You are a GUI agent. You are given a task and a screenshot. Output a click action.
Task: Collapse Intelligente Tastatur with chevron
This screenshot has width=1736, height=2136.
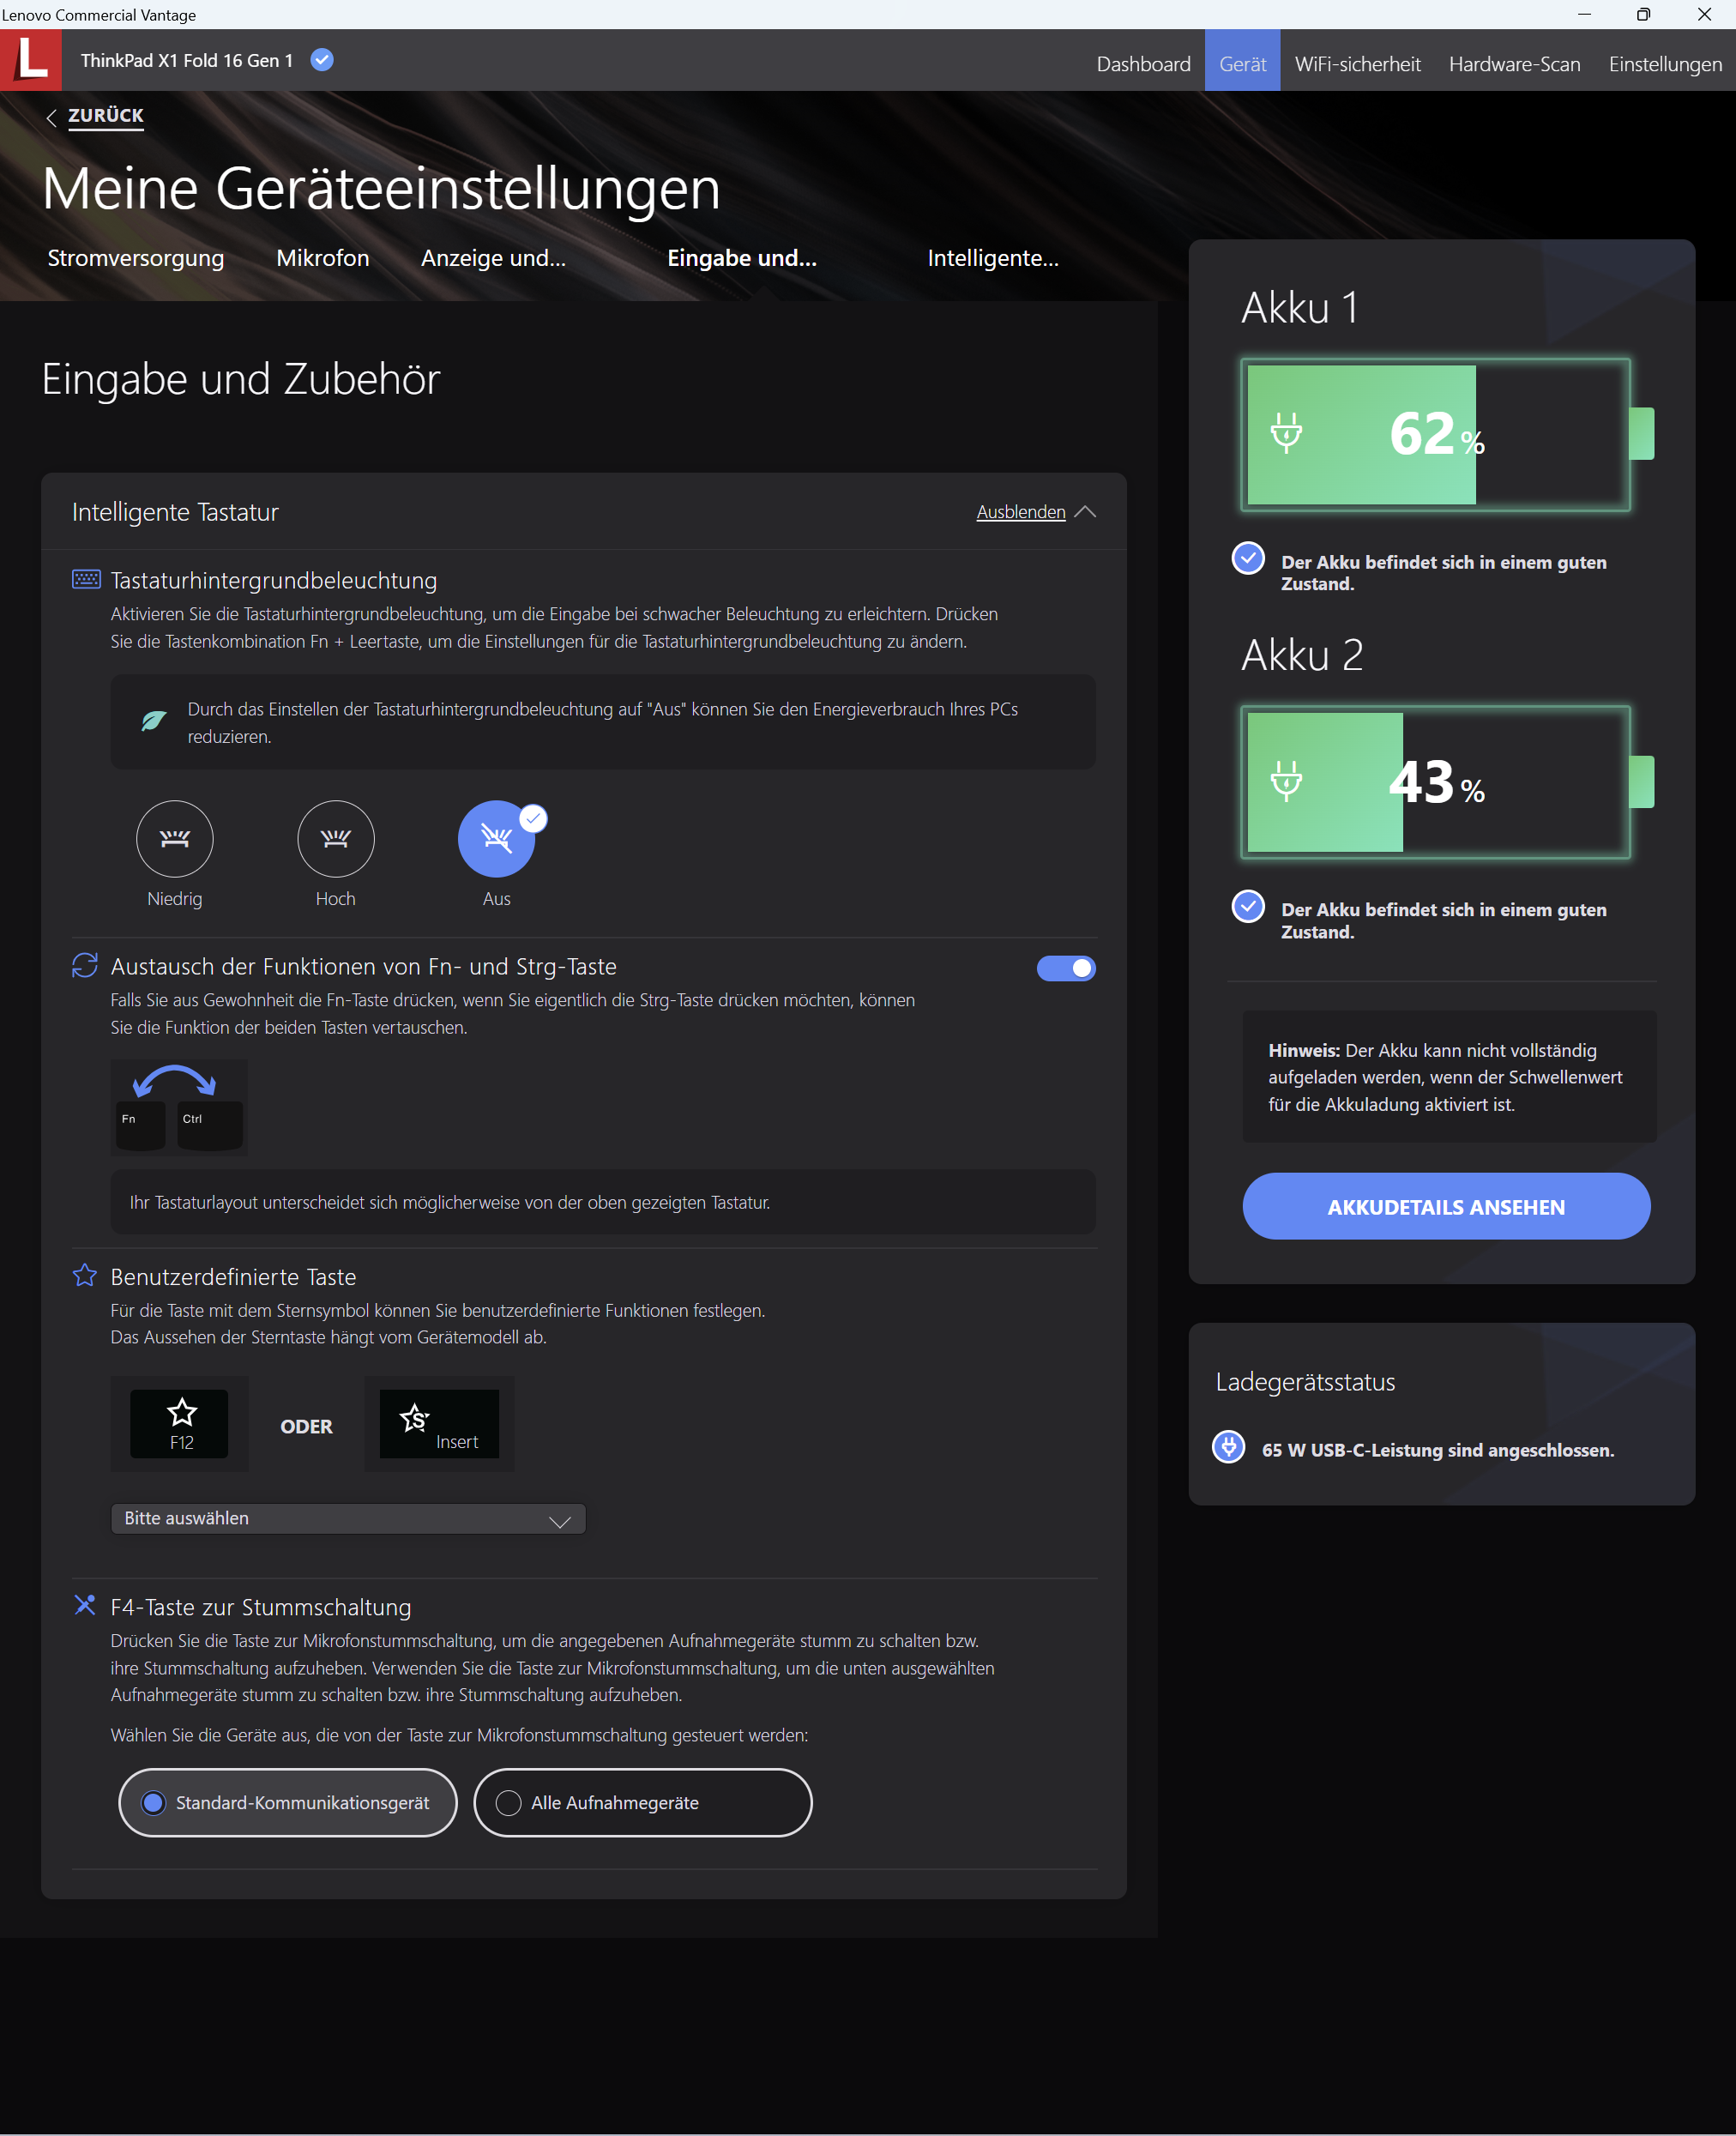(1086, 512)
